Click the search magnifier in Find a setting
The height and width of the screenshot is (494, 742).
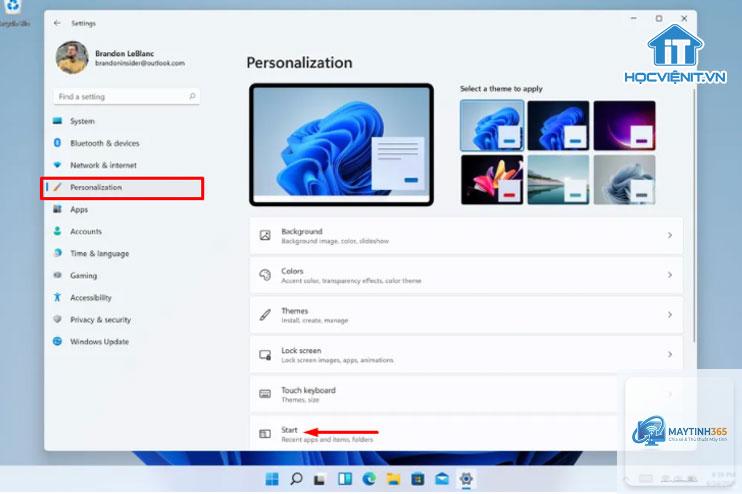[192, 97]
